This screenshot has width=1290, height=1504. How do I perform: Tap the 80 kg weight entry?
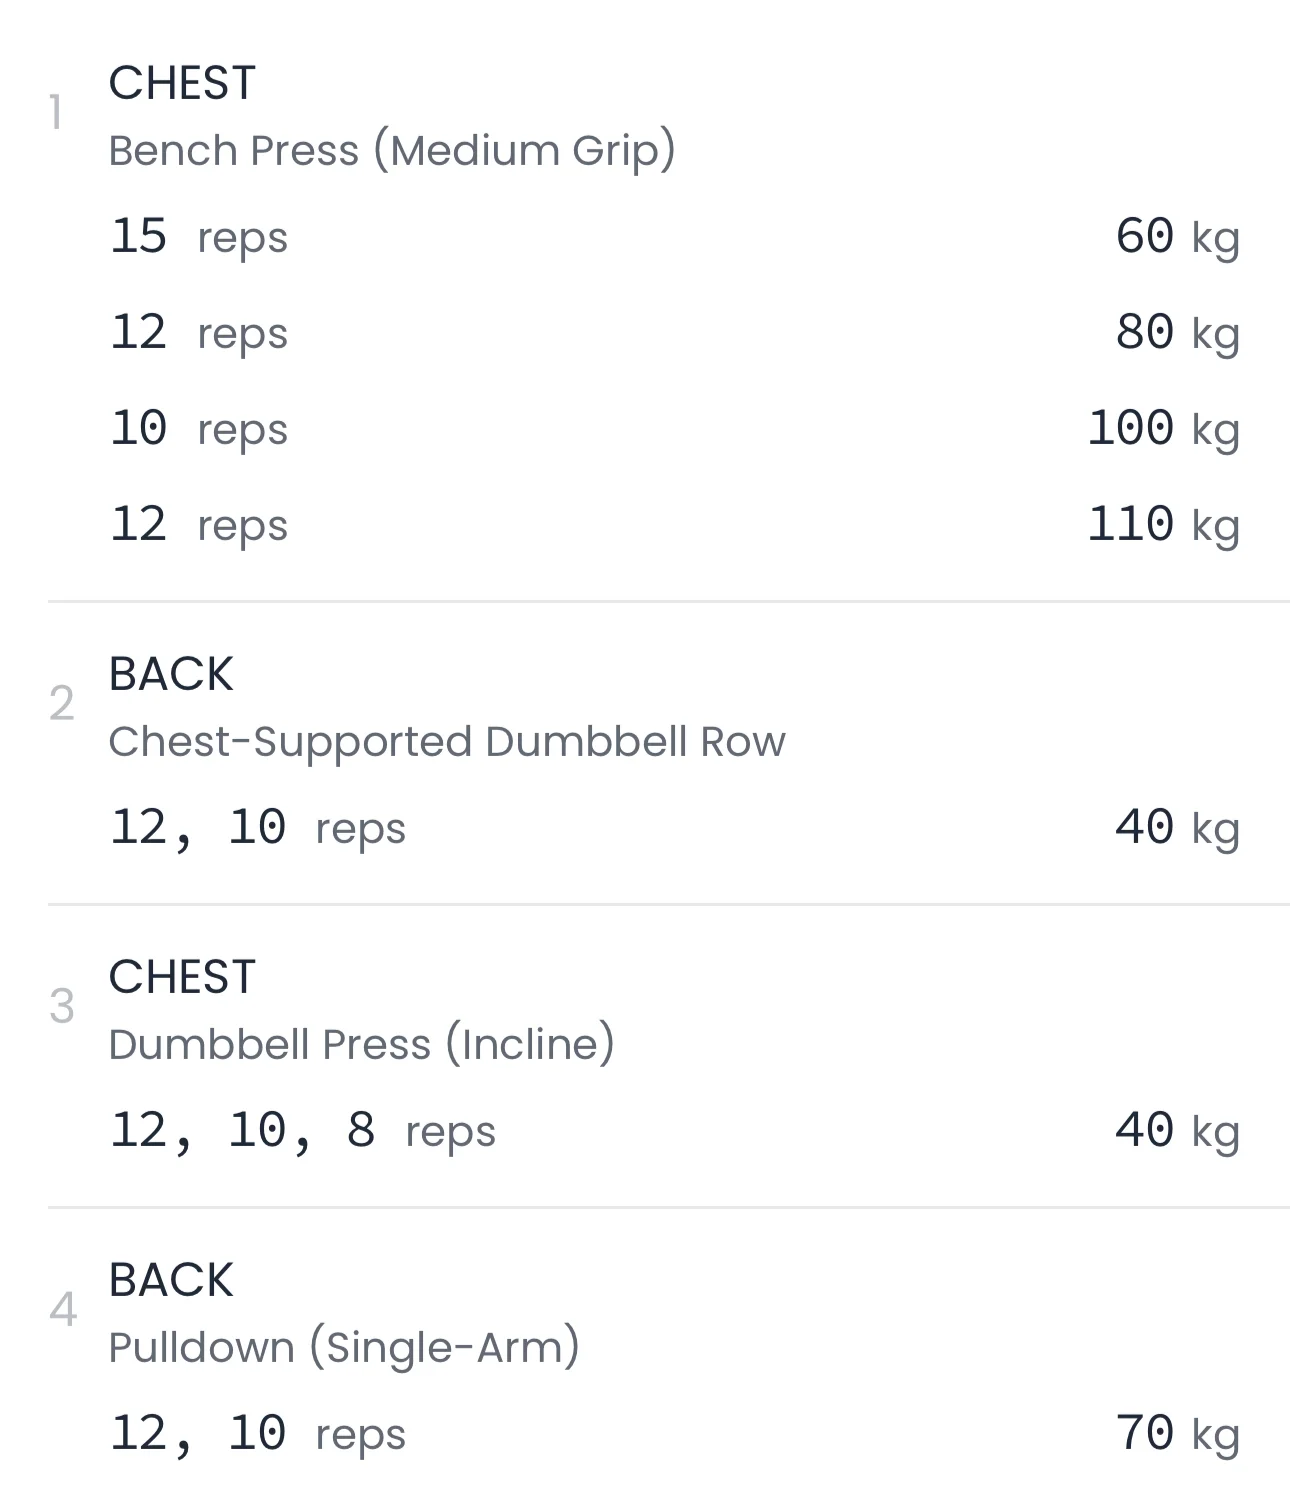coord(1176,333)
